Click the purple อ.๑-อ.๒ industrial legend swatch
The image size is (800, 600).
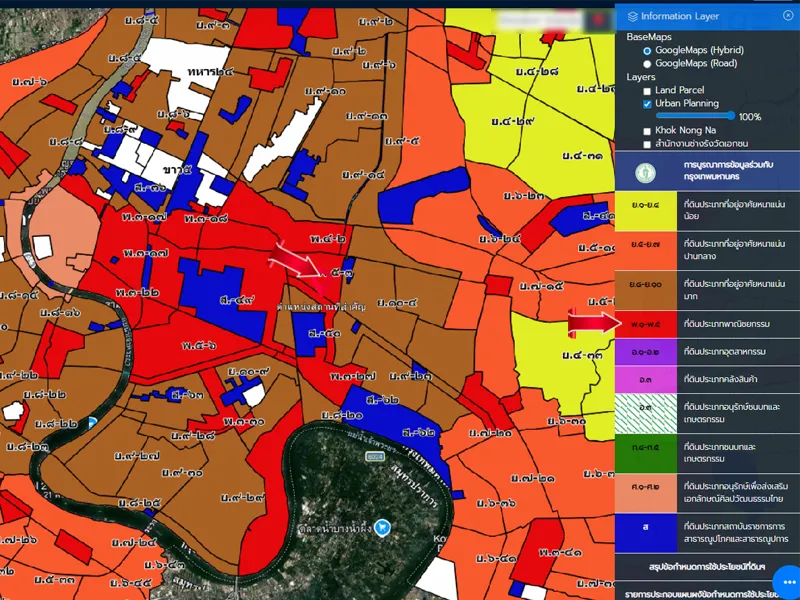pos(645,352)
